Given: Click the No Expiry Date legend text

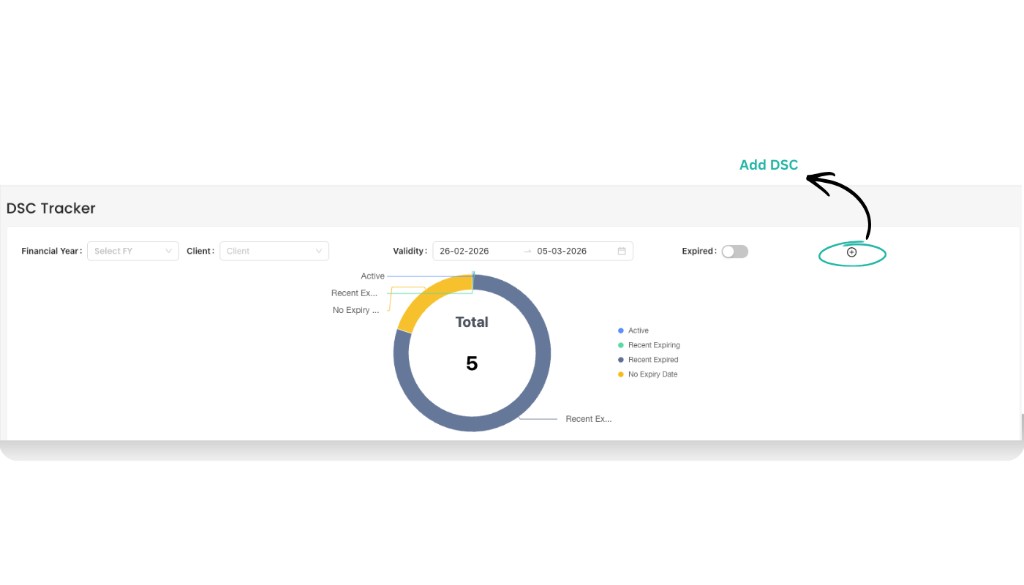Looking at the screenshot, I should 653,374.
